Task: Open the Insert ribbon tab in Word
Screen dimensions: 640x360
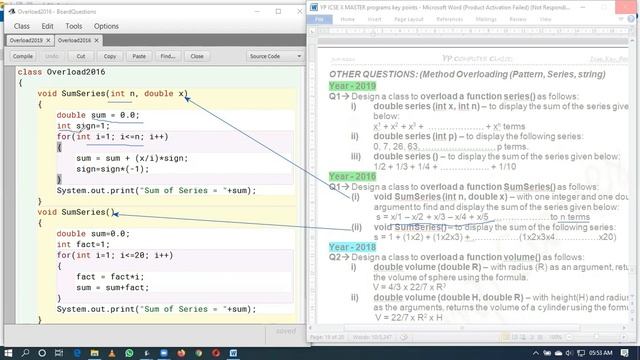Action: click(x=374, y=19)
